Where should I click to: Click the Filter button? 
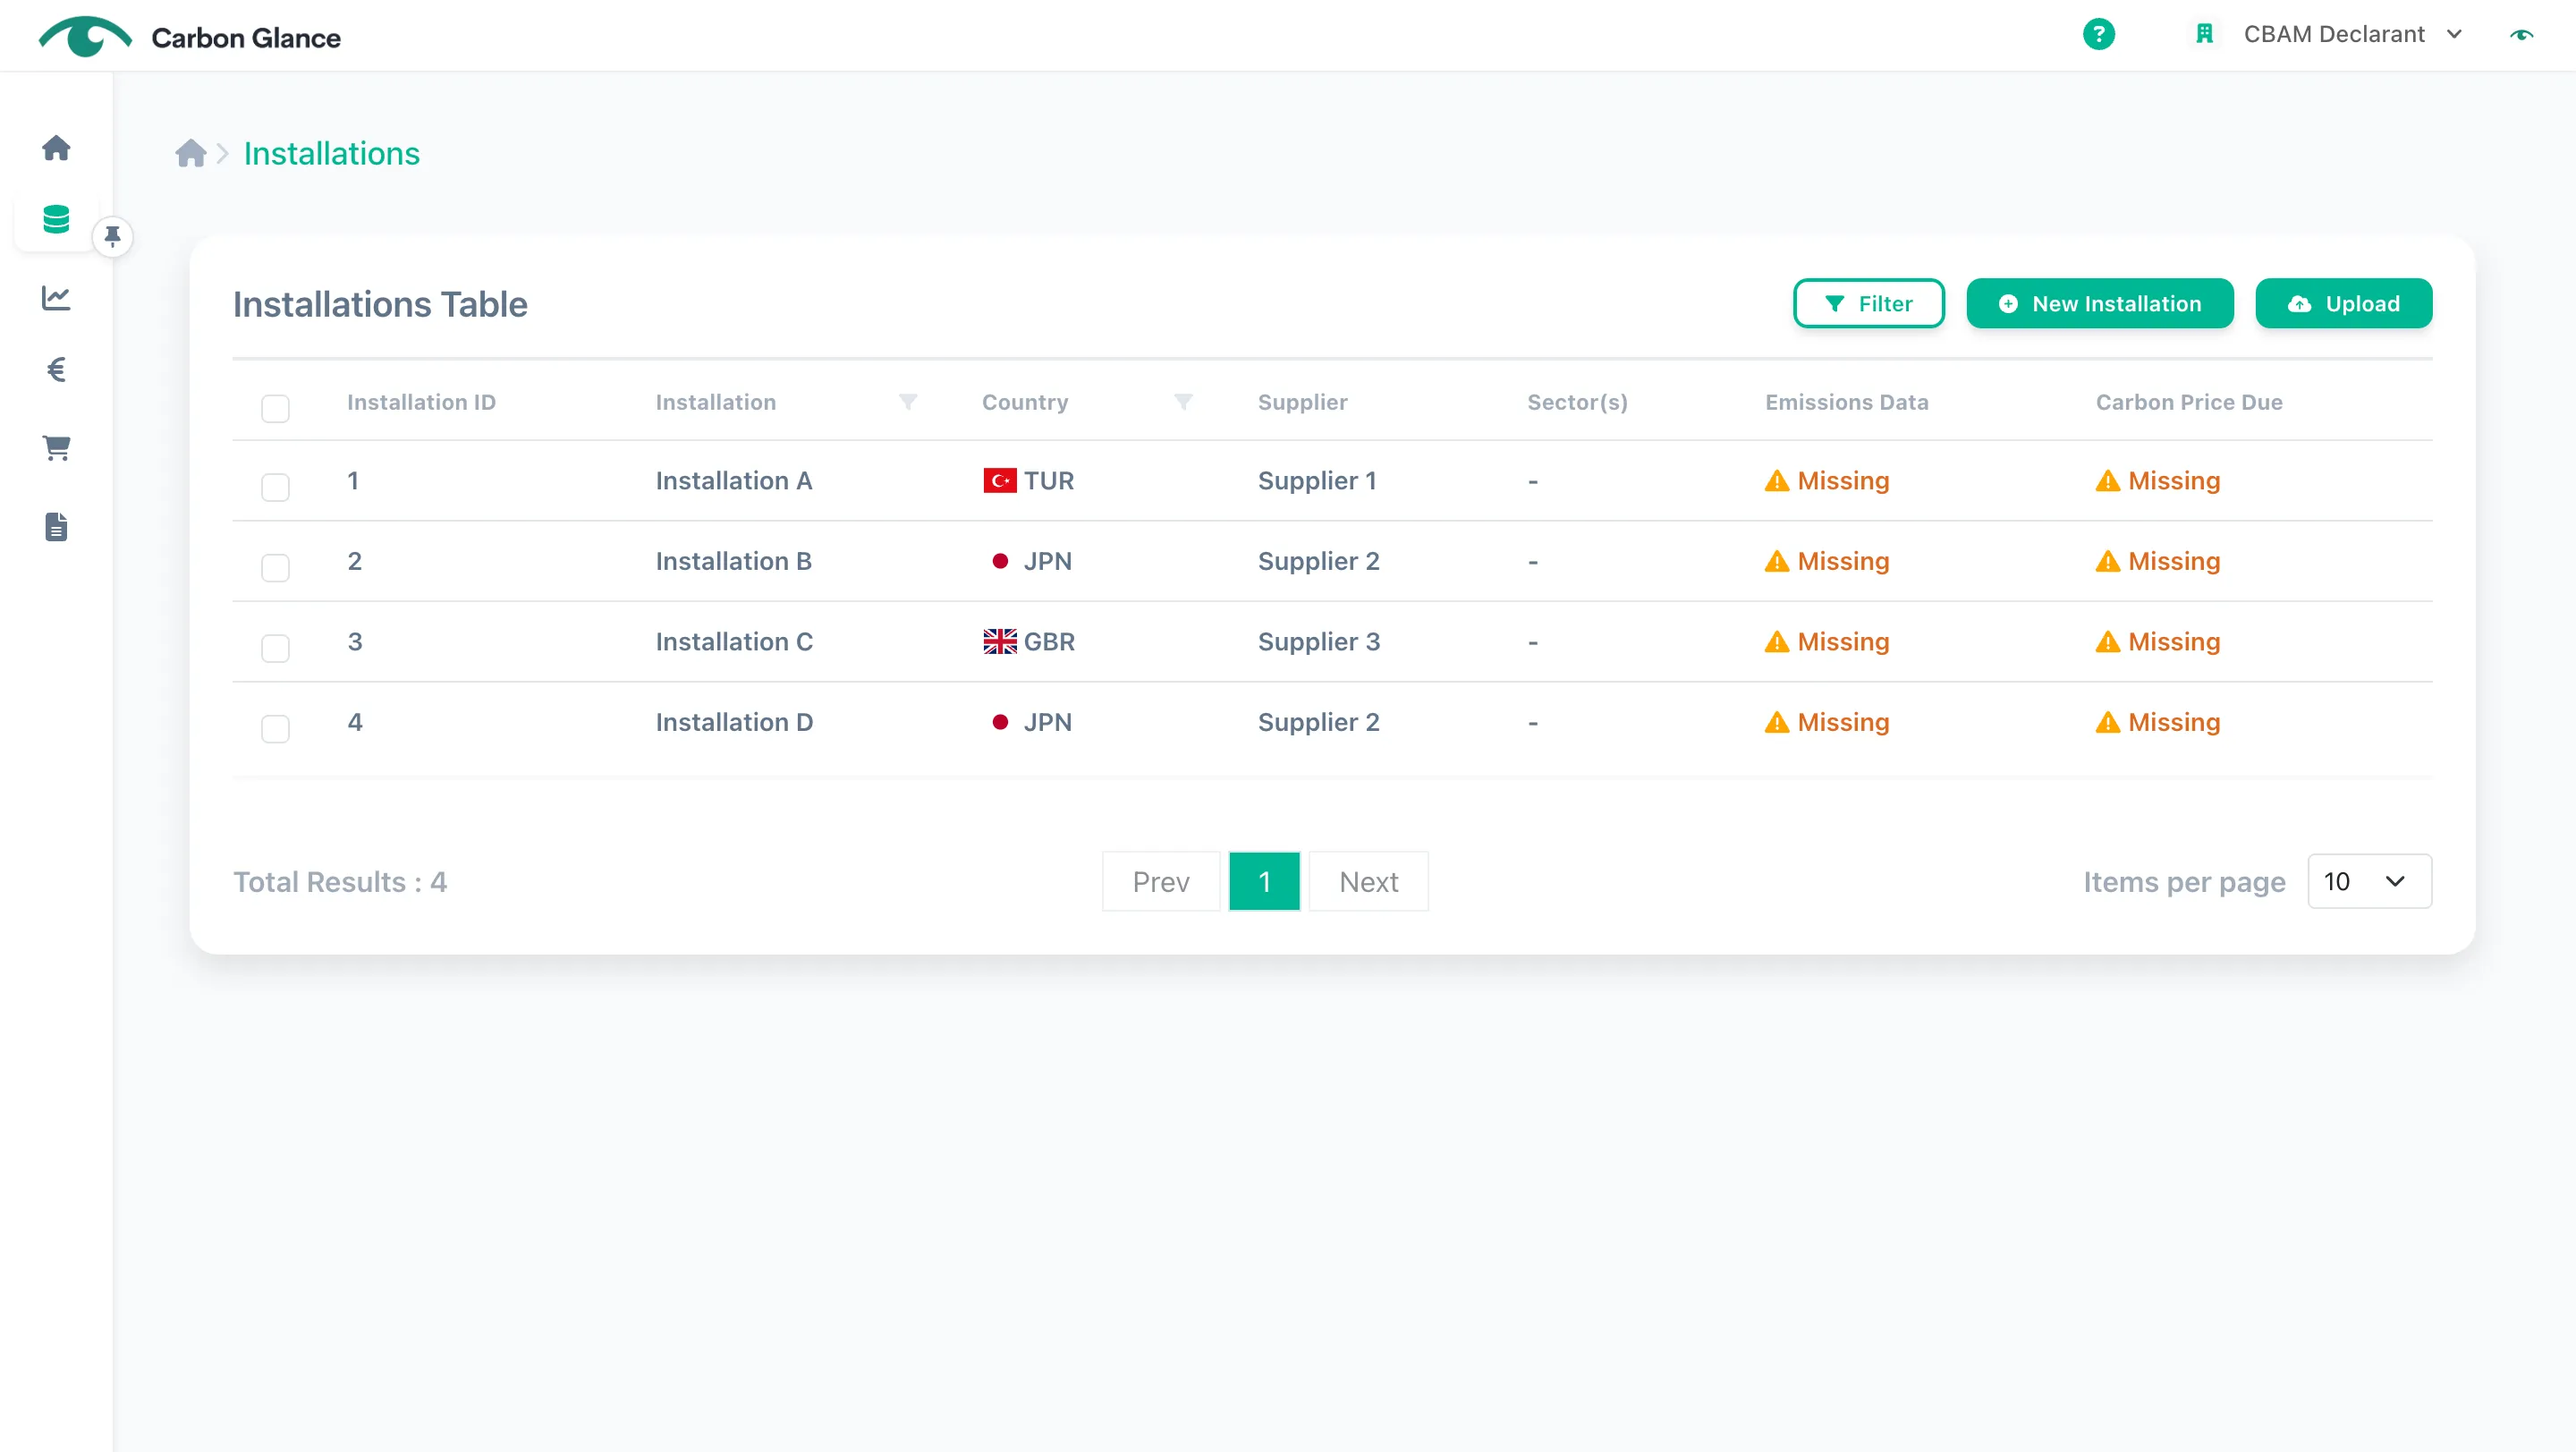tap(1868, 303)
